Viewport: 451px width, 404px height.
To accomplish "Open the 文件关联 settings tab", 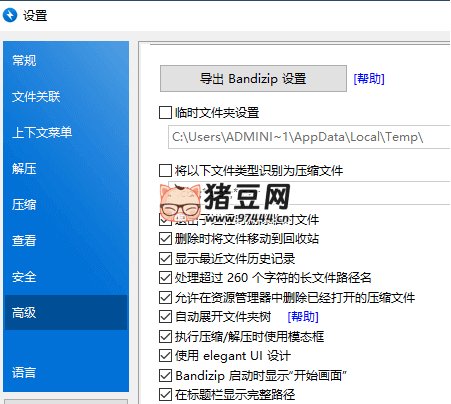I will coord(66,97).
